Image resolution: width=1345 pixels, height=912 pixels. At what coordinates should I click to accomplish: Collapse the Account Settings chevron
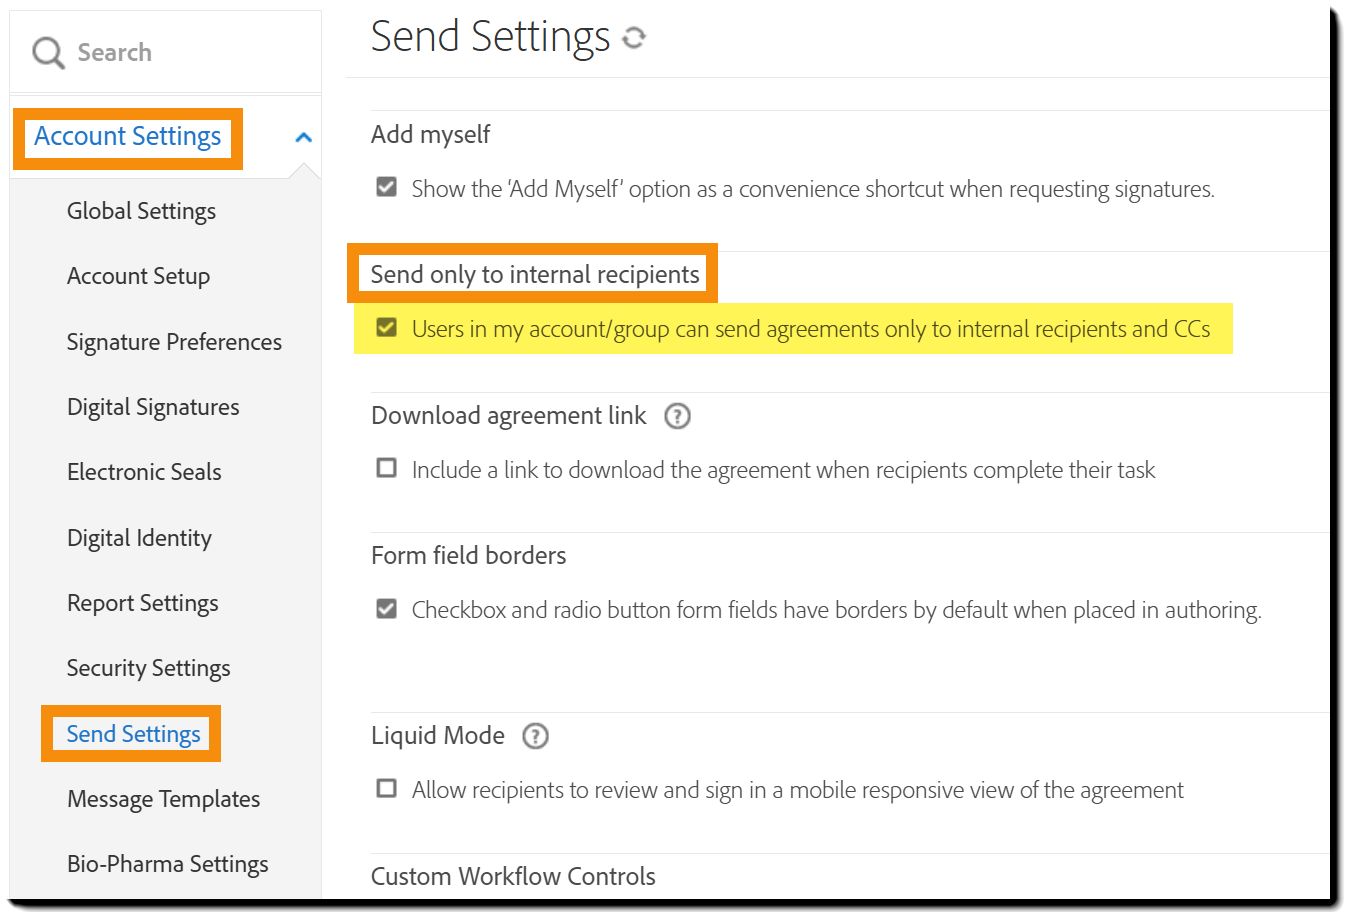304,137
